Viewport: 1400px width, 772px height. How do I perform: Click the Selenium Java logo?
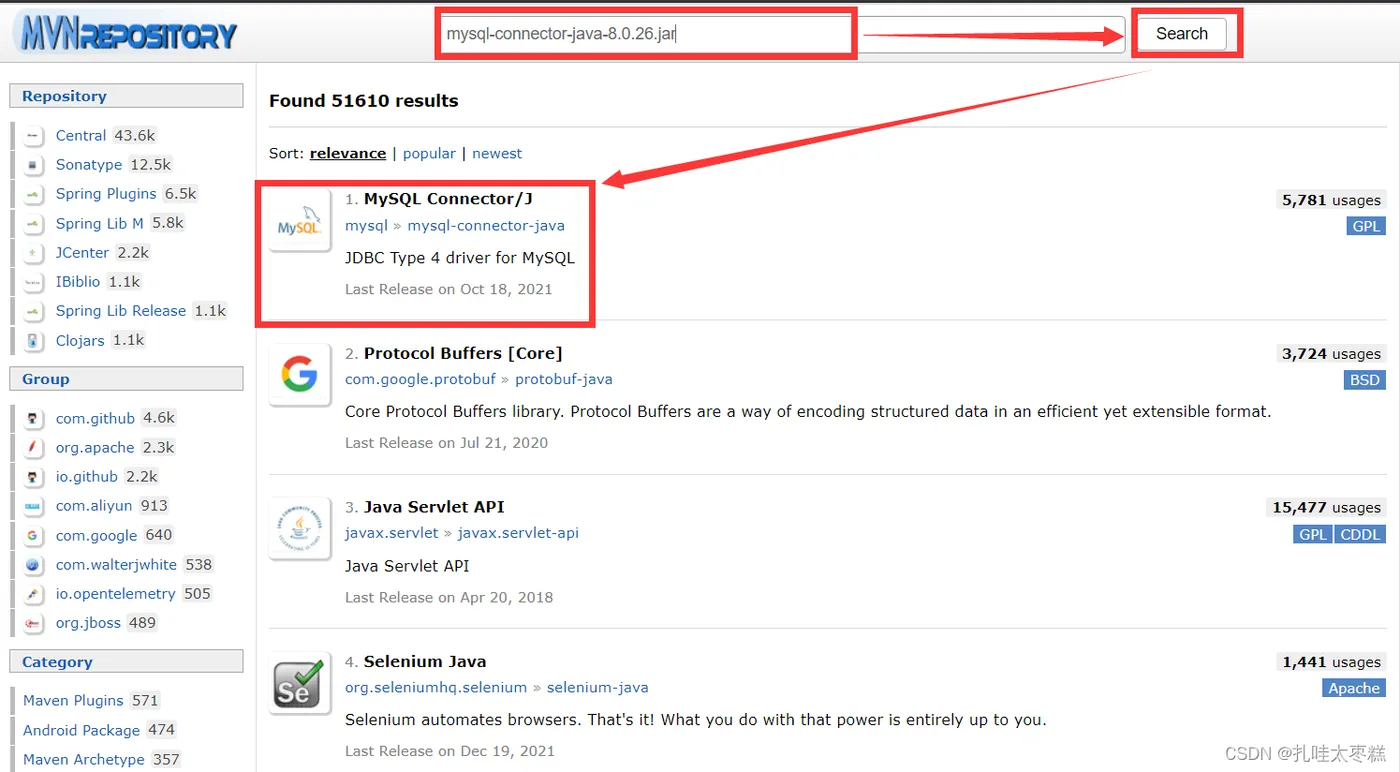(300, 683)
